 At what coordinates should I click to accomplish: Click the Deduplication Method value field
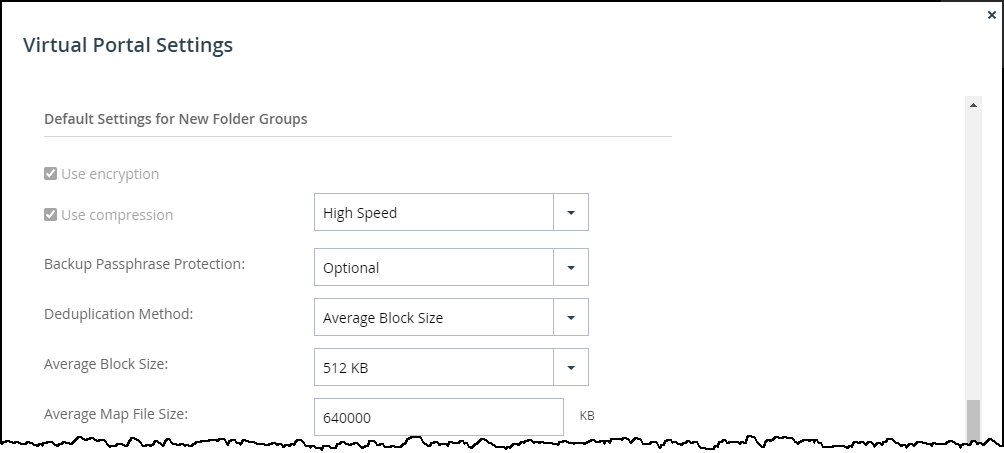pyautogui.click(x=433, y=318)
